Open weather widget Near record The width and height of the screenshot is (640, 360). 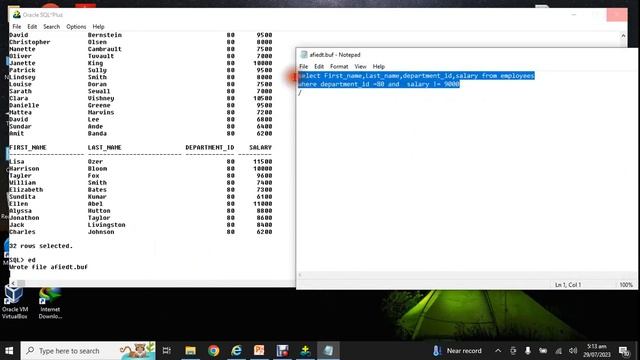pyautogui.click(x=457, y=351)
